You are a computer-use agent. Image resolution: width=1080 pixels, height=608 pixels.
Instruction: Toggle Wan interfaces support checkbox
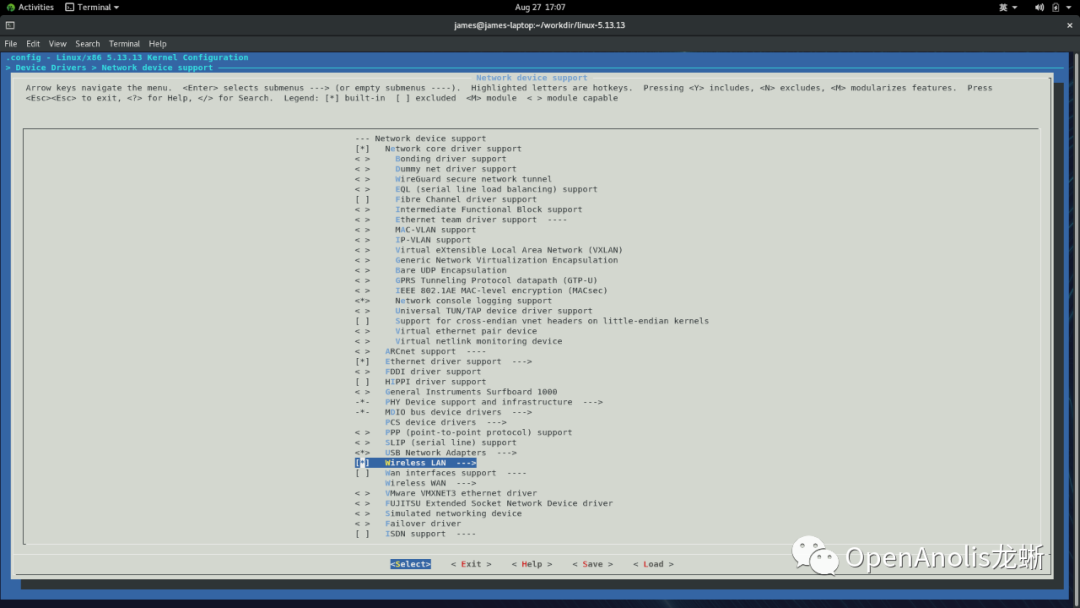pos(362,473)
